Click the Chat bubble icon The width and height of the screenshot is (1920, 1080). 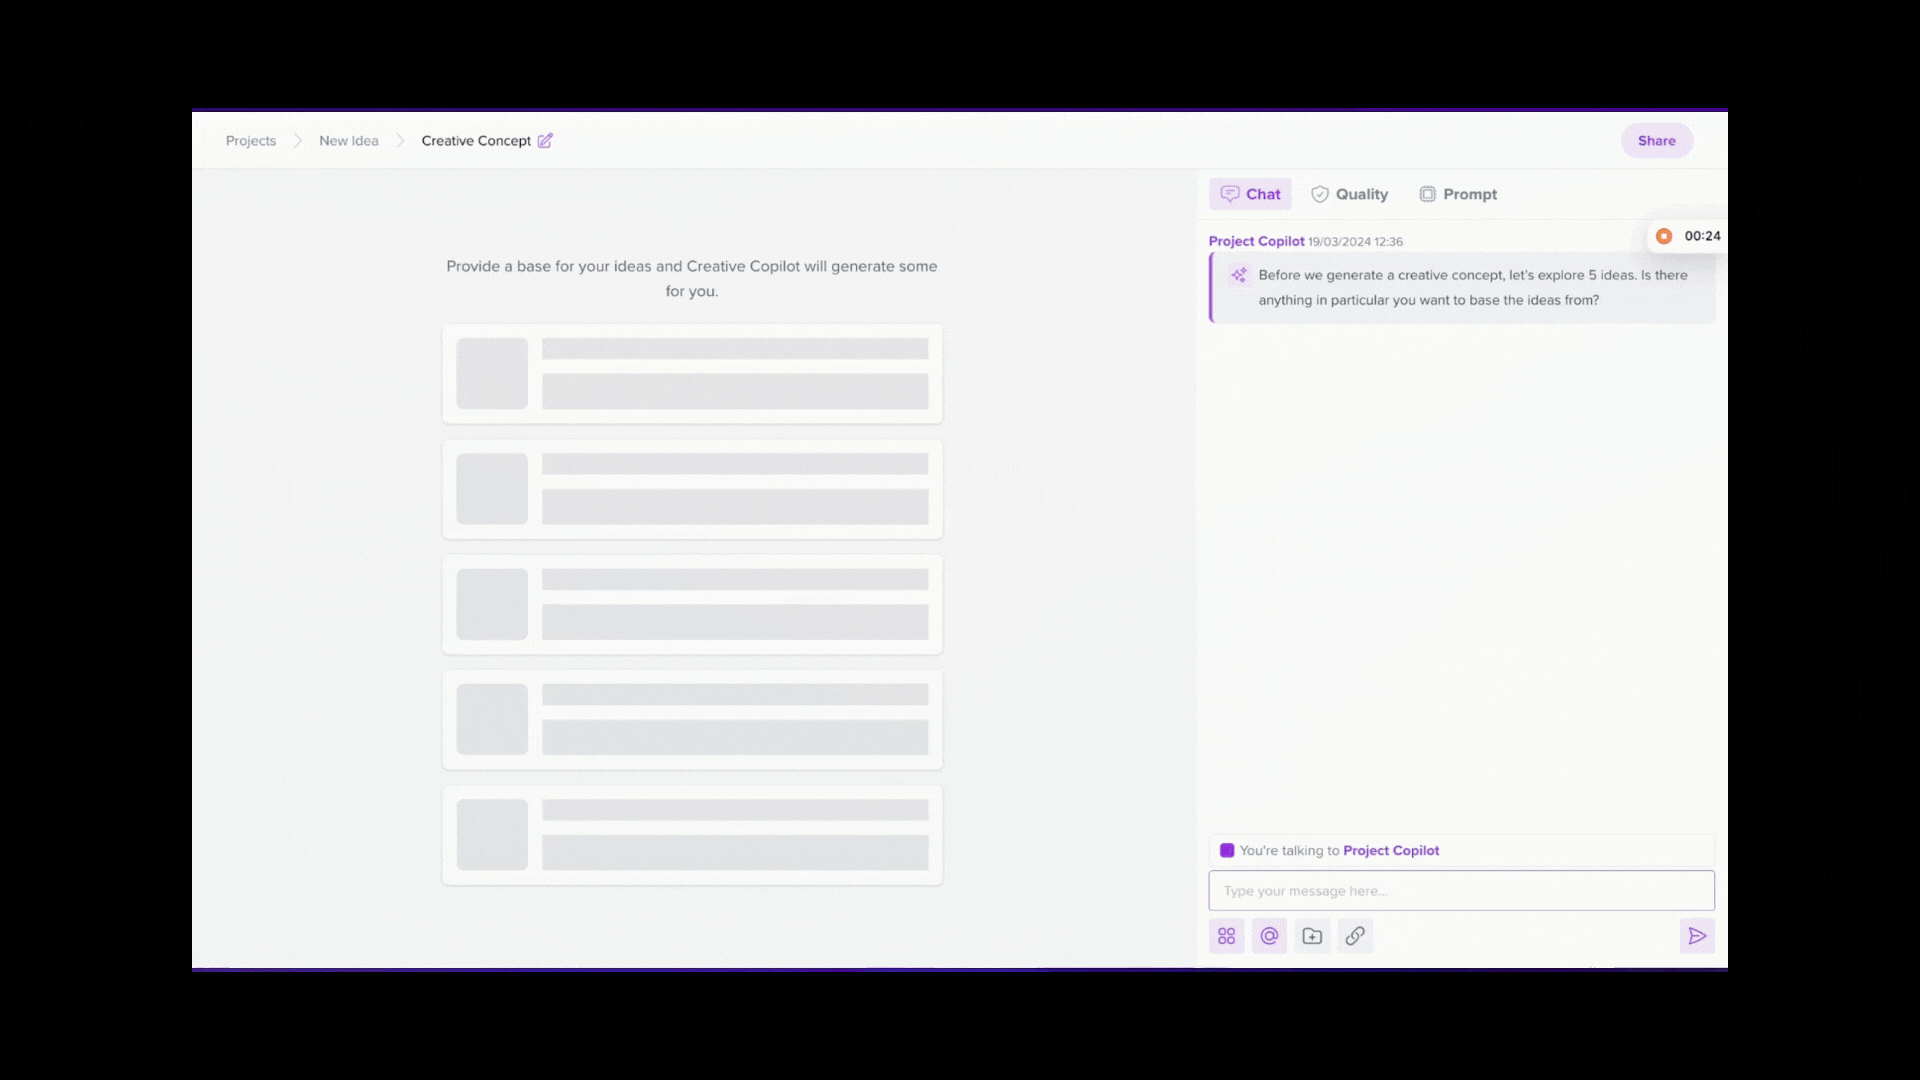tap(1229, 193)
